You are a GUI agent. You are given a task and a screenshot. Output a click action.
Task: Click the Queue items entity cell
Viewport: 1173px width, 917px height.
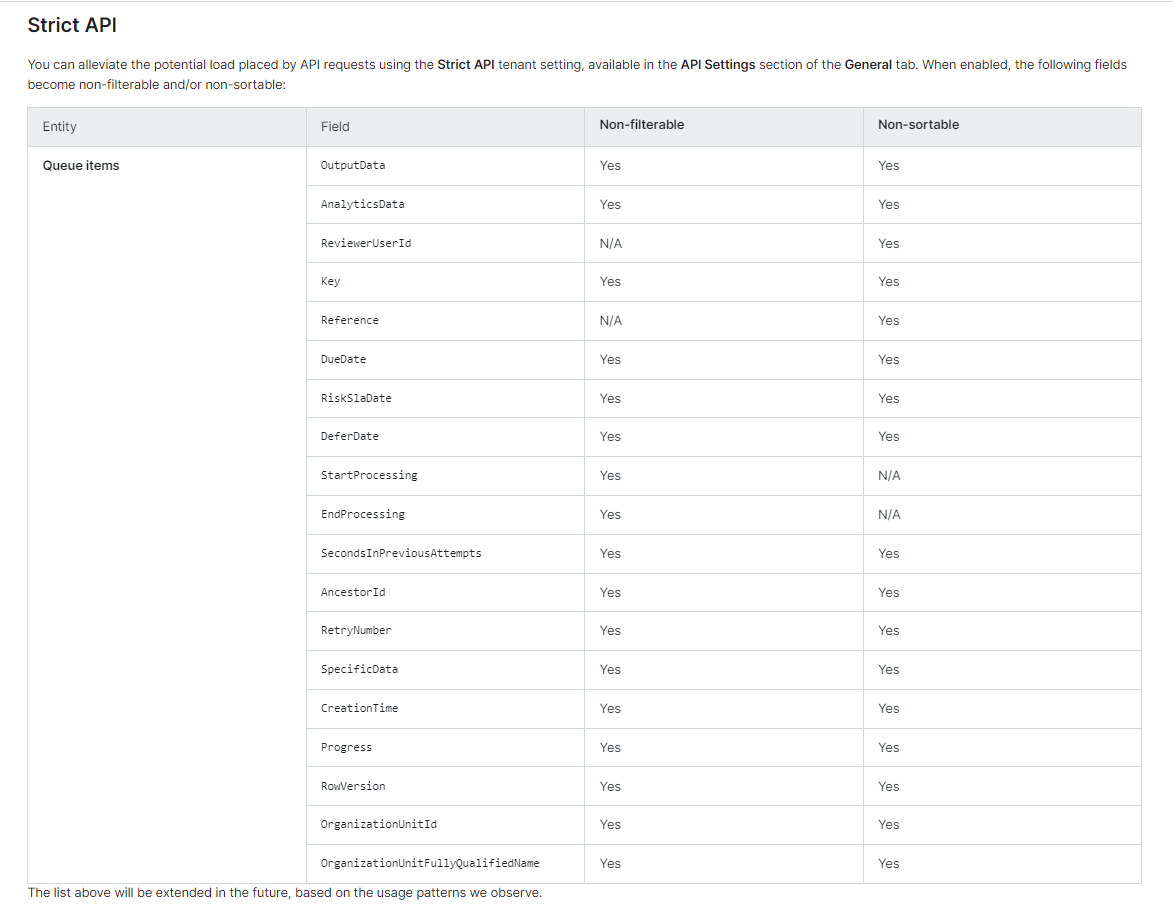tap(80, 166)
